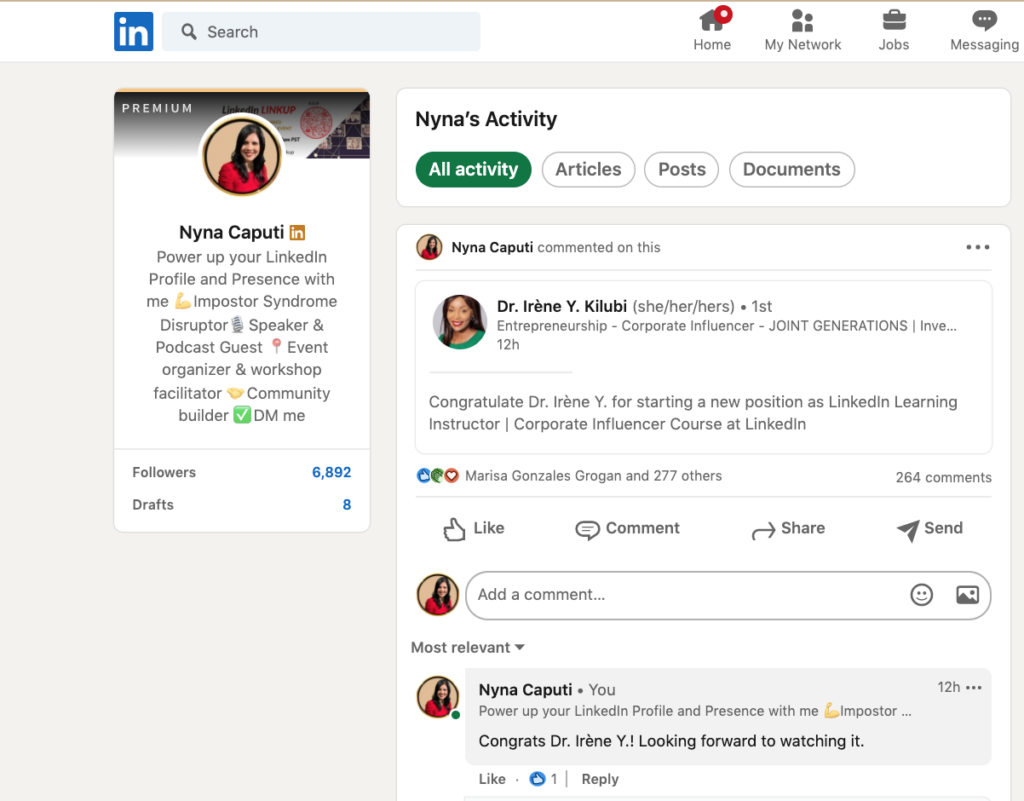
Task: Open Nyna Caputi's sidebar profile photo
Action: (x=242, y=157)
